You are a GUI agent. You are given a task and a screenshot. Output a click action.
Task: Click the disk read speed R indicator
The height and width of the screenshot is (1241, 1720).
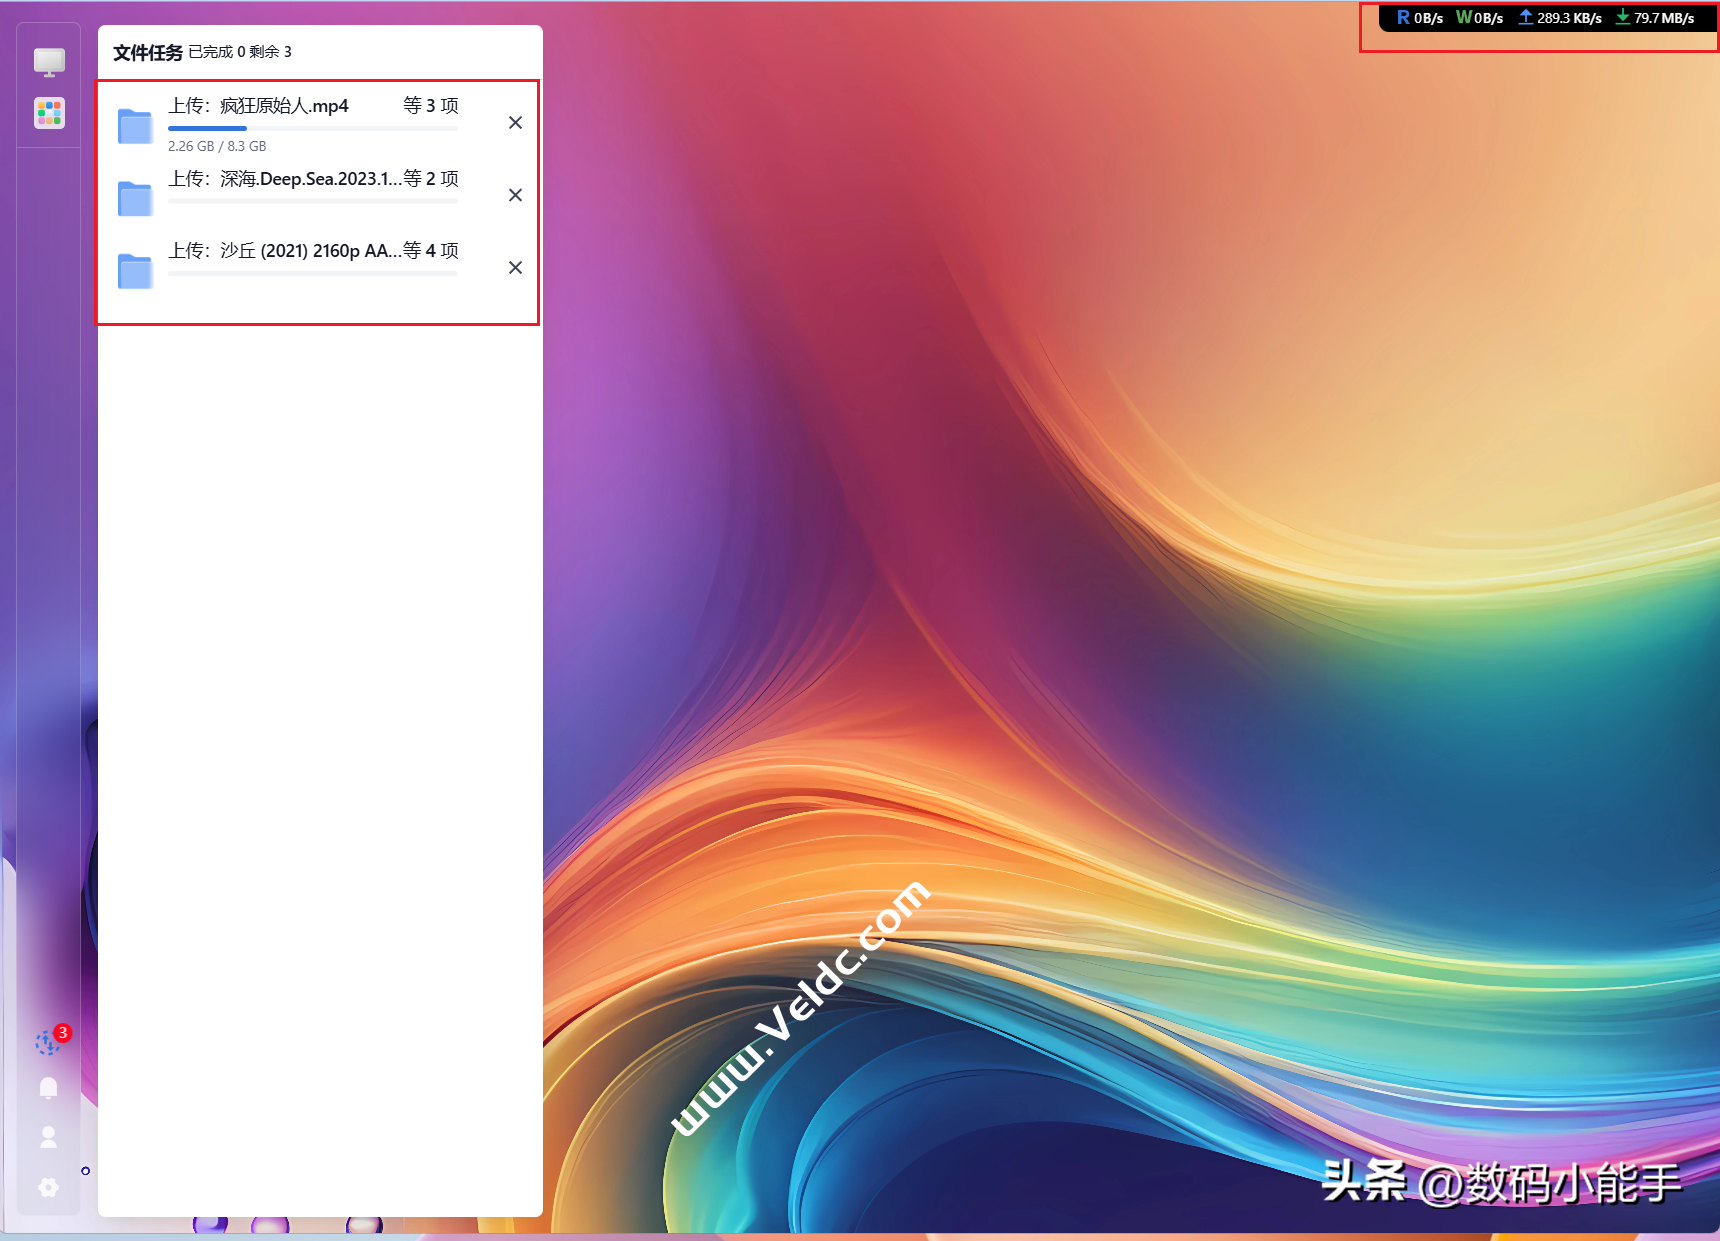[x=1419, y=18]
